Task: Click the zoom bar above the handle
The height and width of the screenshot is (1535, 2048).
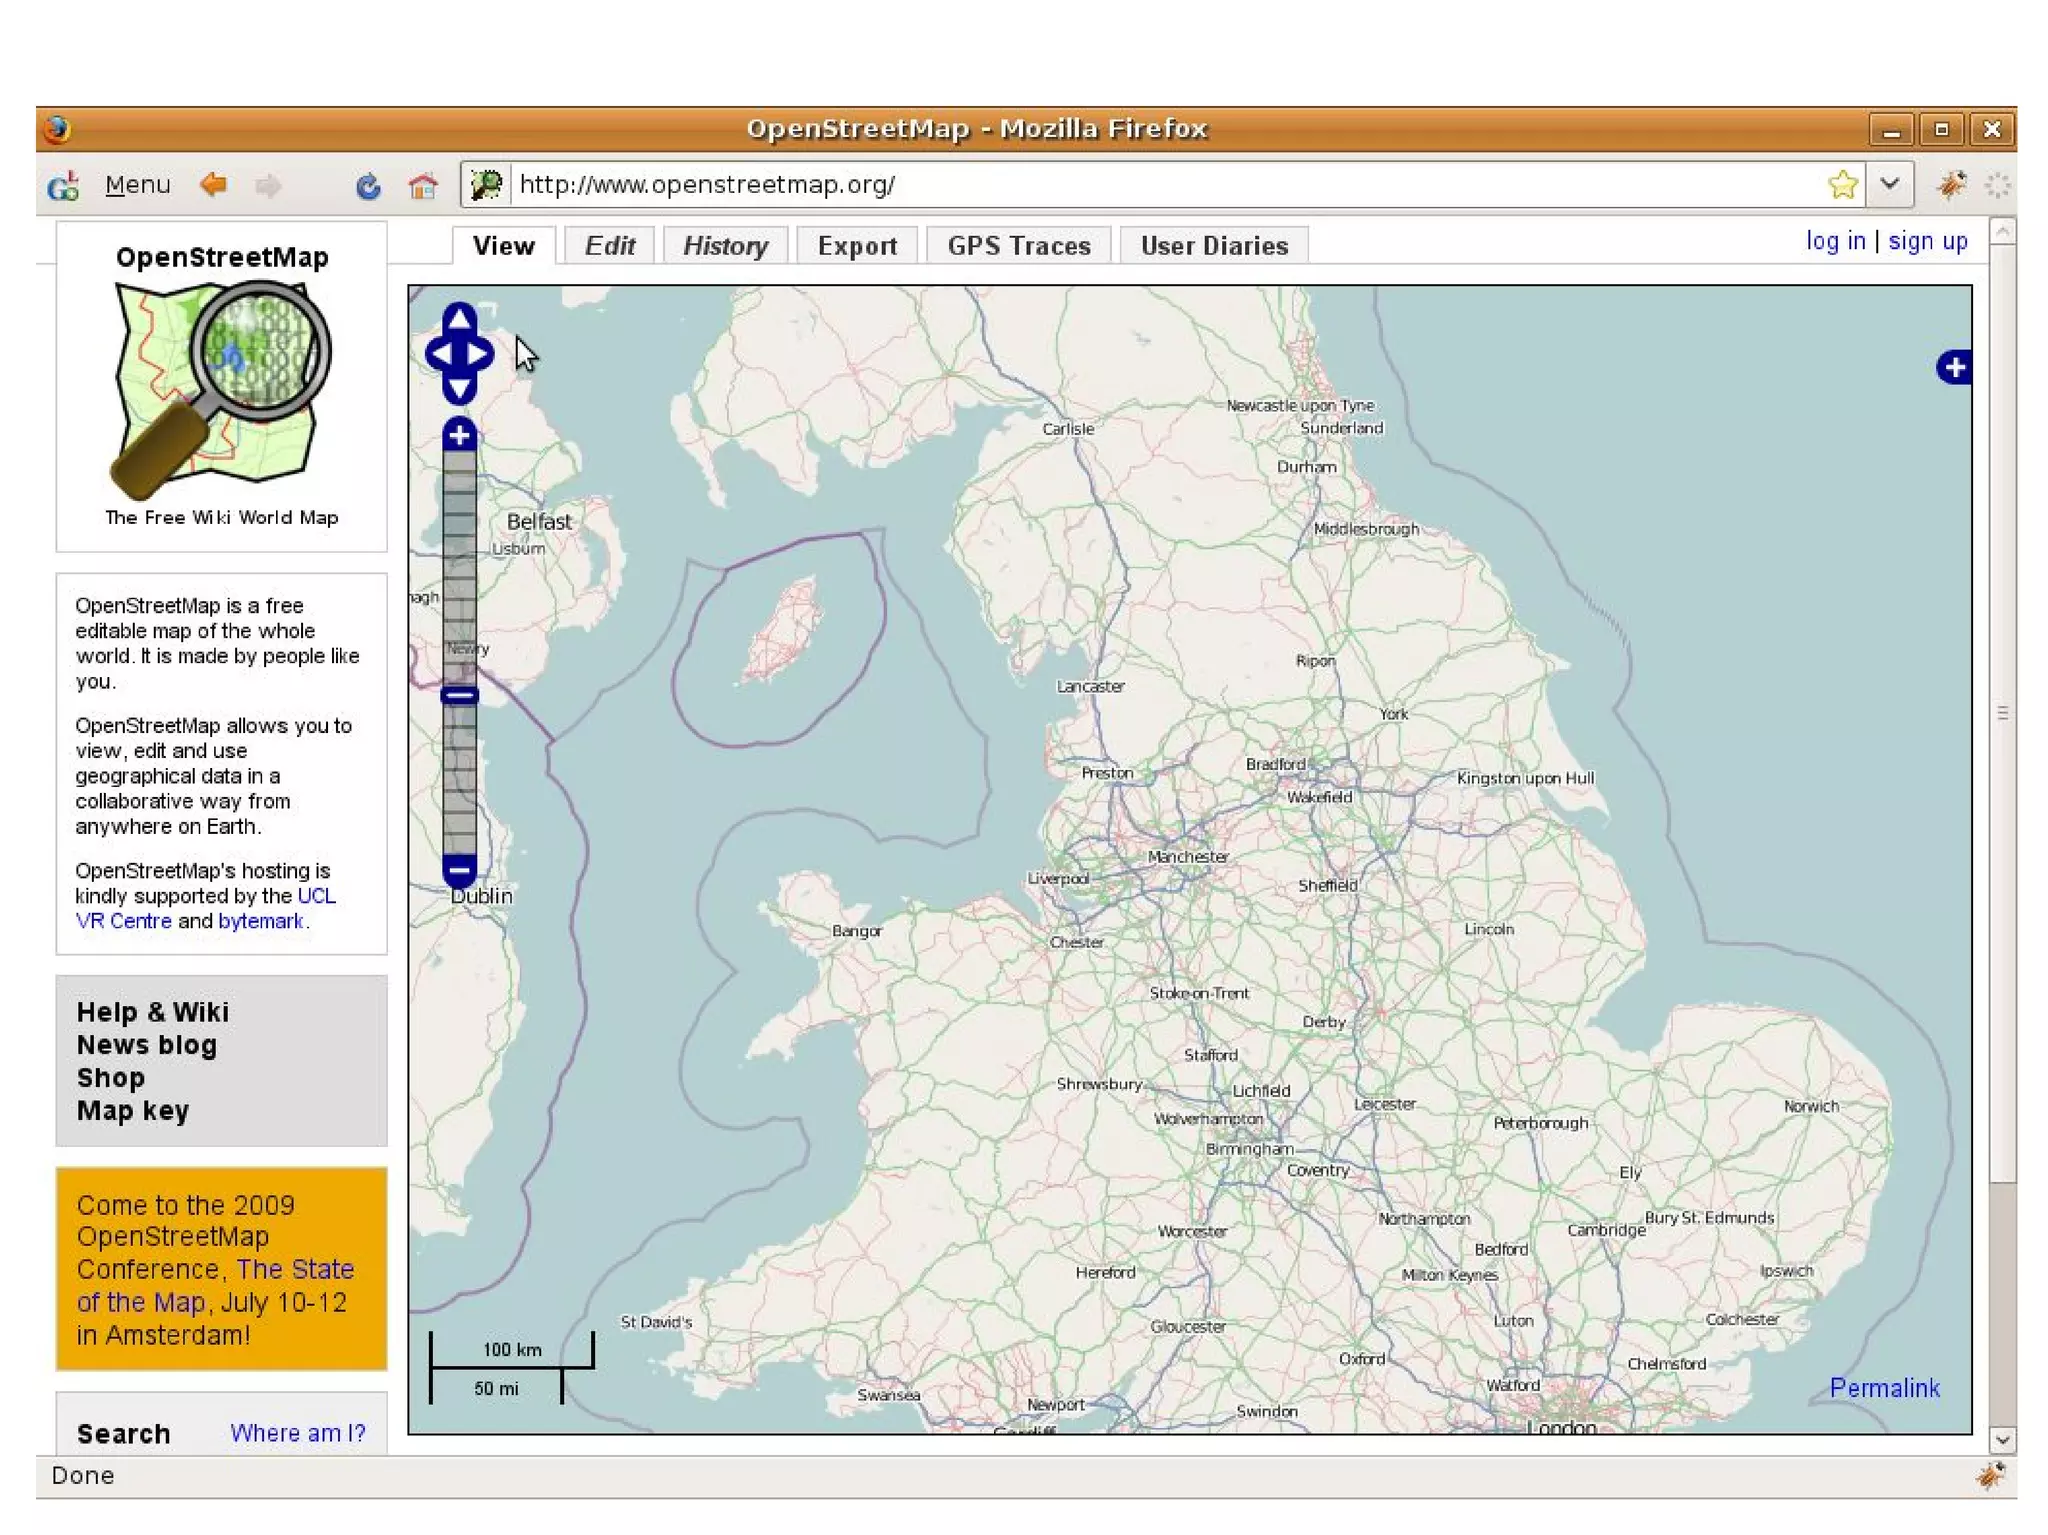Action: [x=459, y=568]
